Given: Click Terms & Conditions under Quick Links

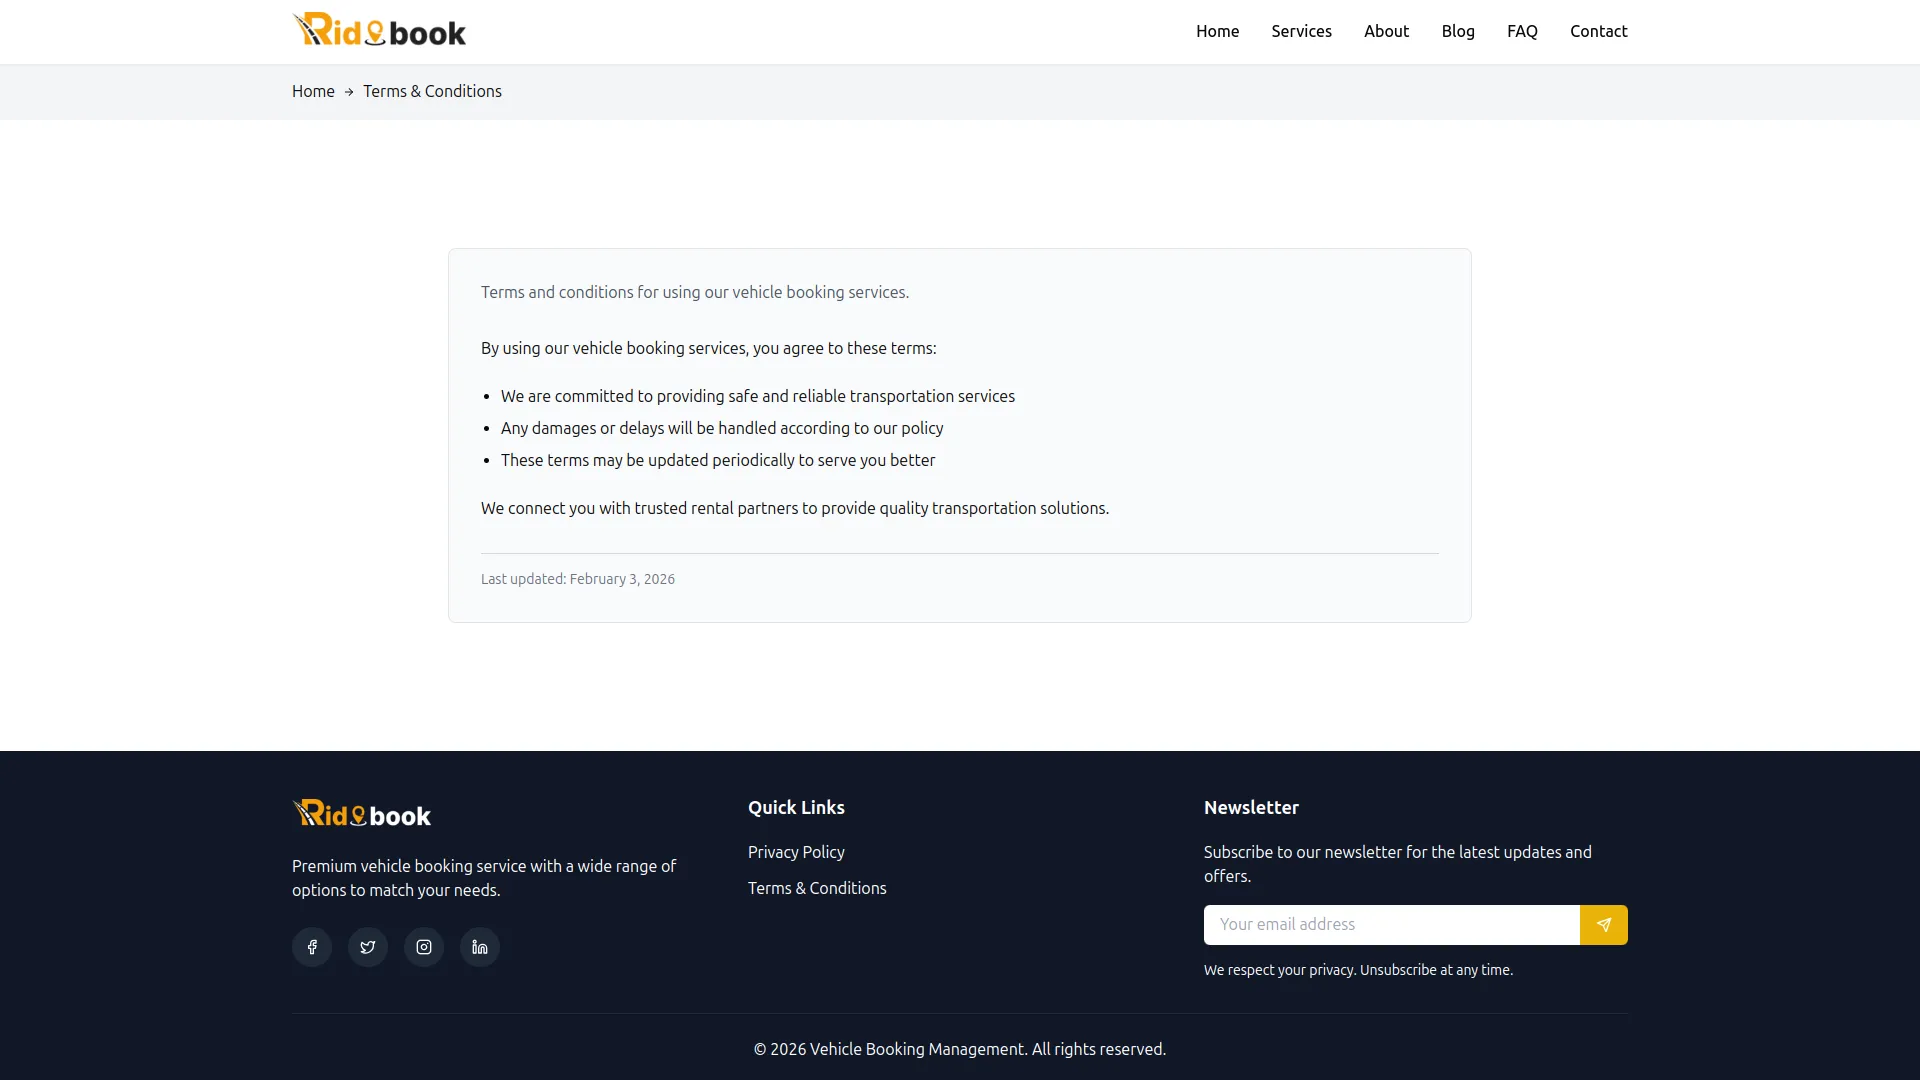Looking at the screenshot, I should (816, 888).
